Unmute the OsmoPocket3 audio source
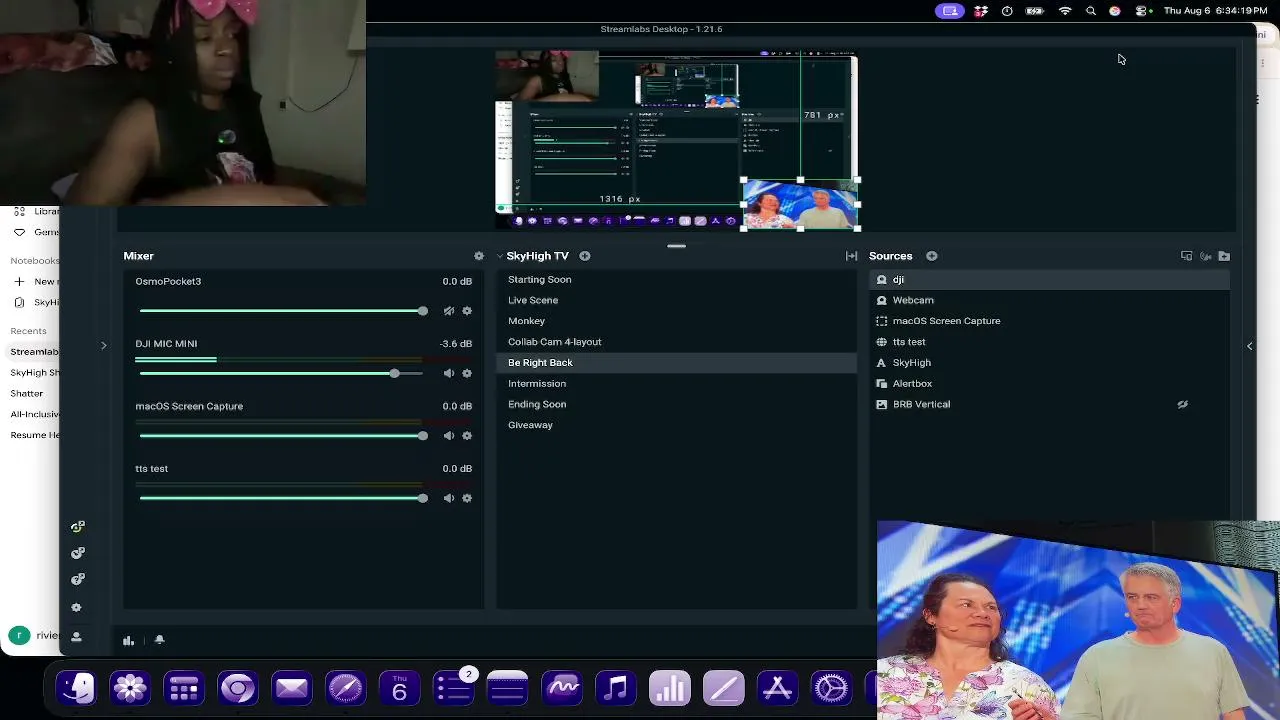 point(449,311)
